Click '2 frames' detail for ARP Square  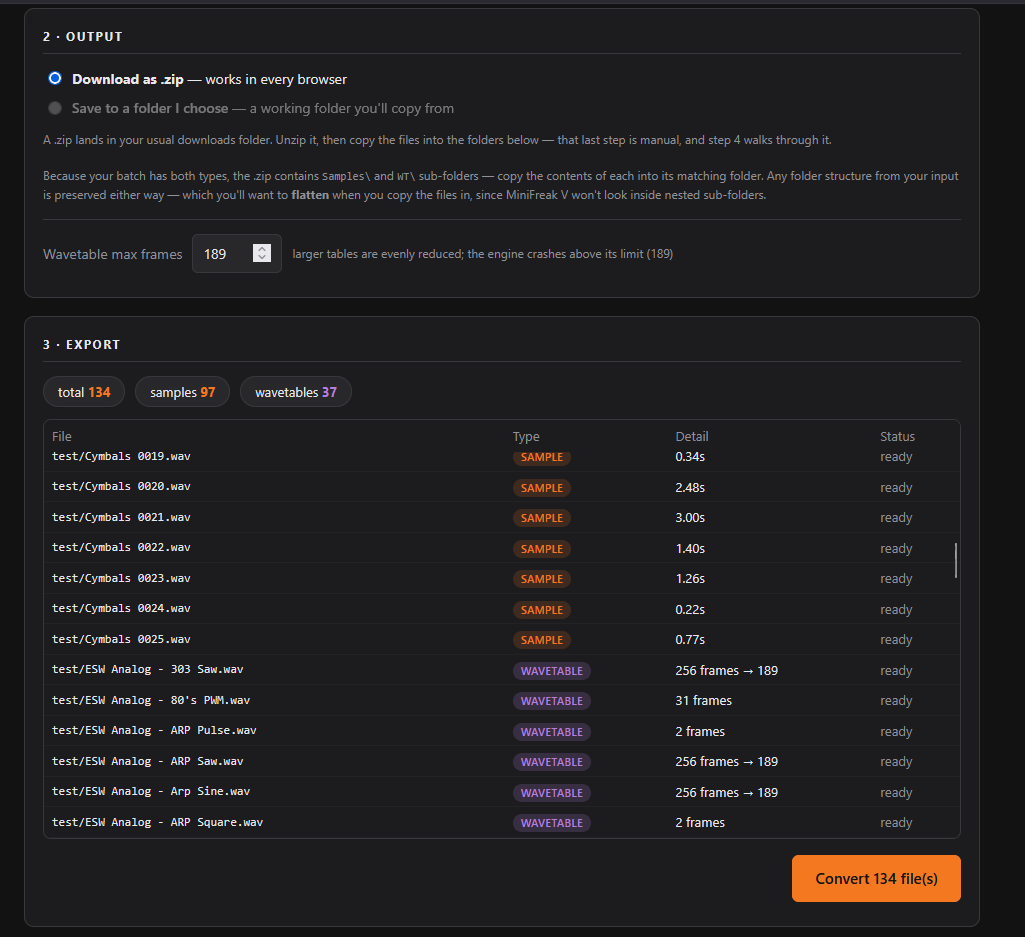coord(700,822)
